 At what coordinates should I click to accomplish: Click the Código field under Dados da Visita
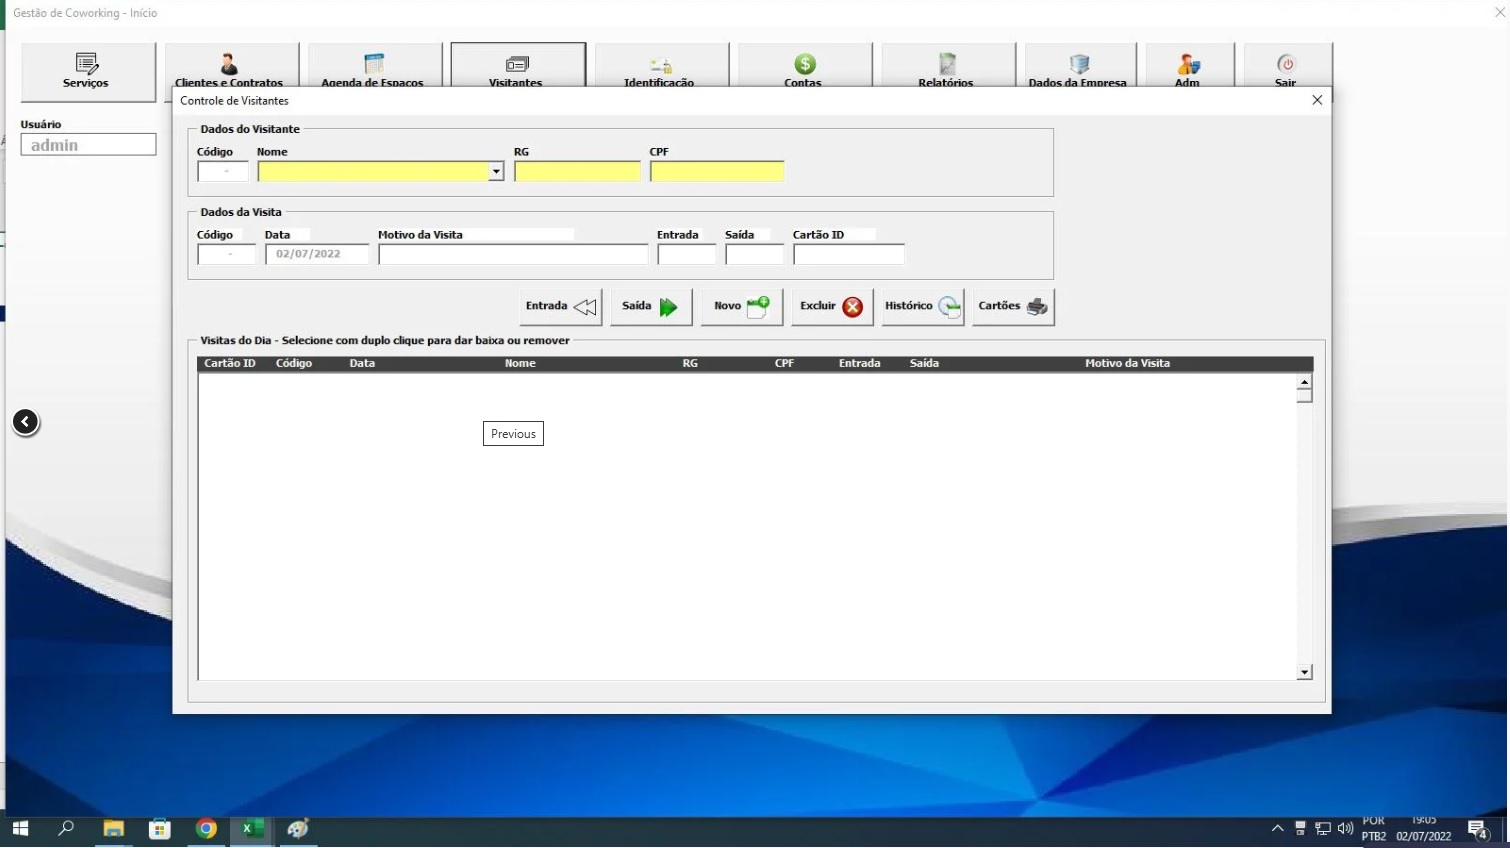click(x=226, y=255)
